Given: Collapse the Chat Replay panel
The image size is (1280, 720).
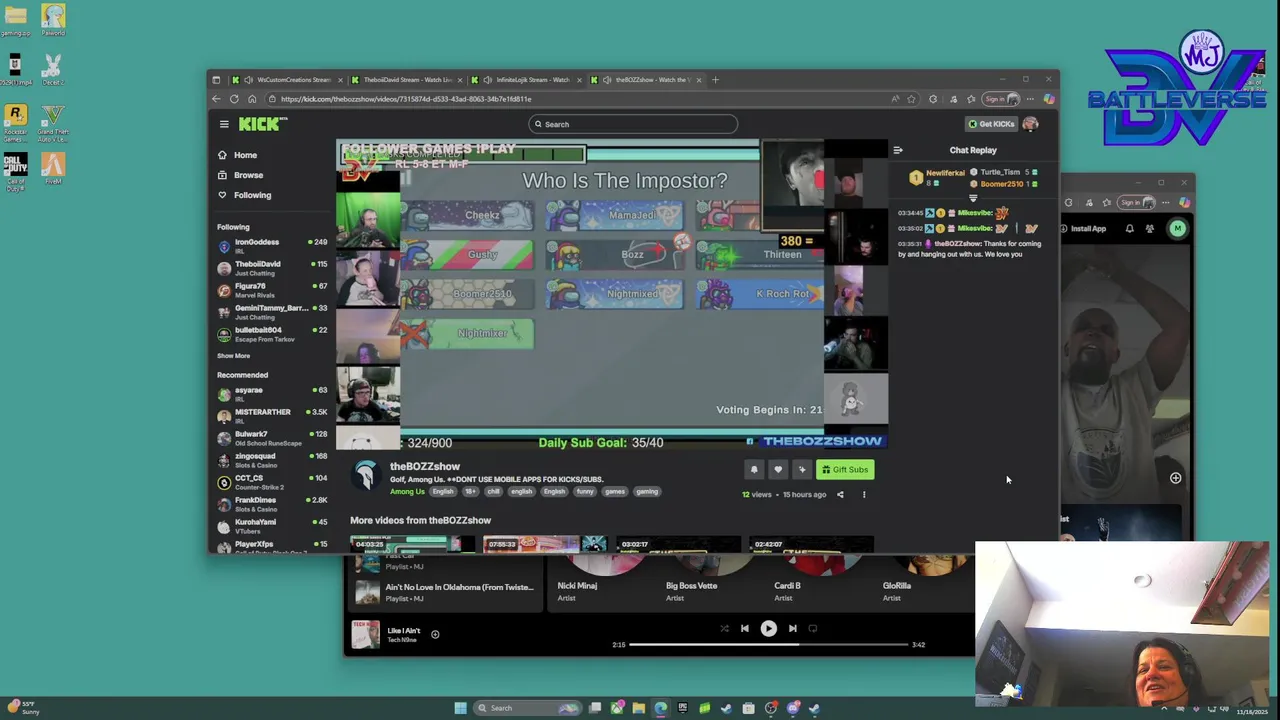Looking at the screenshot, I should [898, 150].
